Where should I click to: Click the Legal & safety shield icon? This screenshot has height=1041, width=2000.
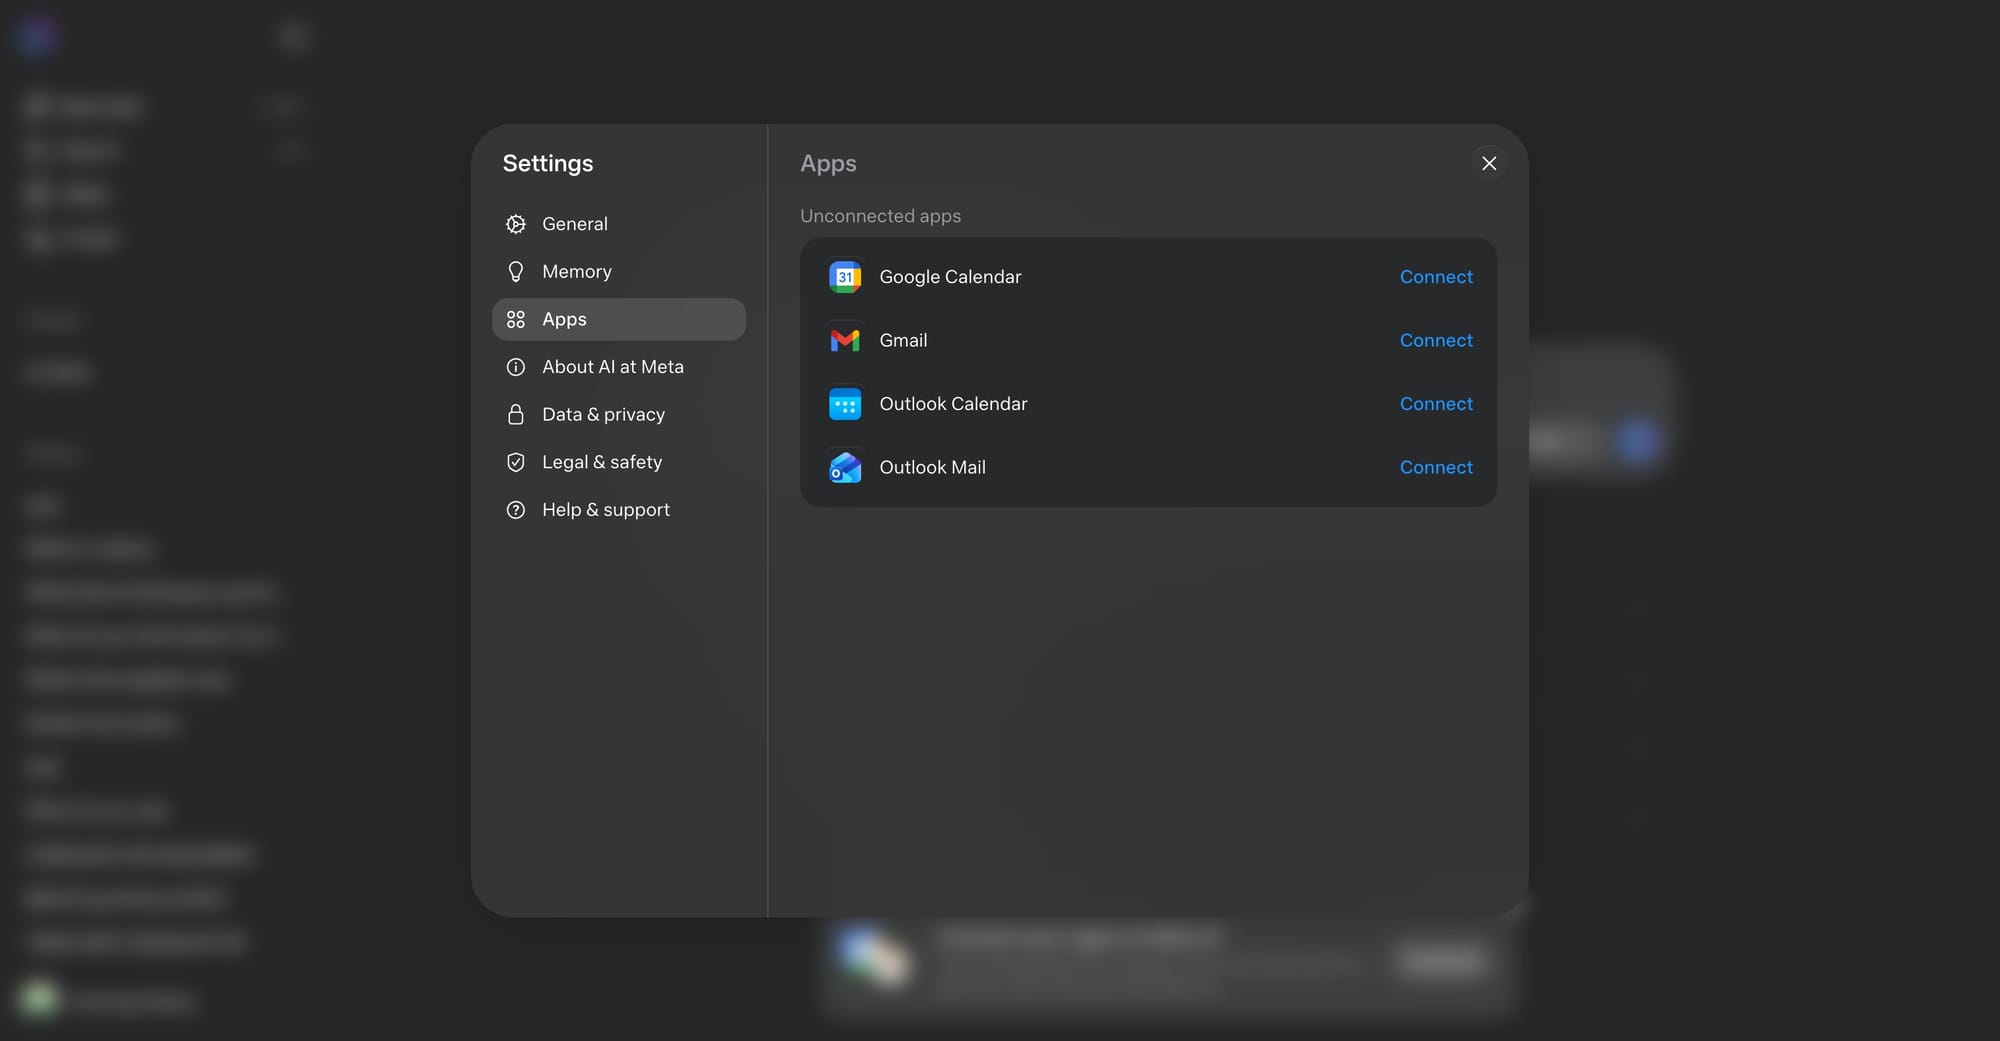tap(516, 462)
